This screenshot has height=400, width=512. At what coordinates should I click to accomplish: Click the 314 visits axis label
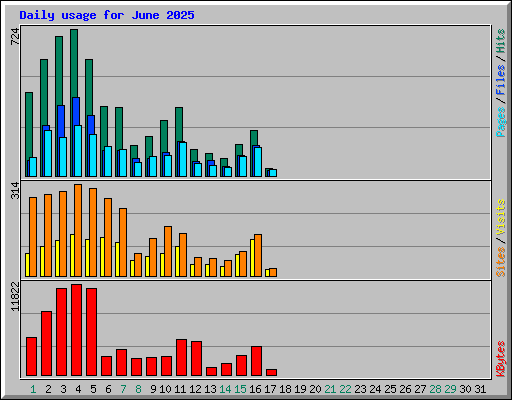15,190
